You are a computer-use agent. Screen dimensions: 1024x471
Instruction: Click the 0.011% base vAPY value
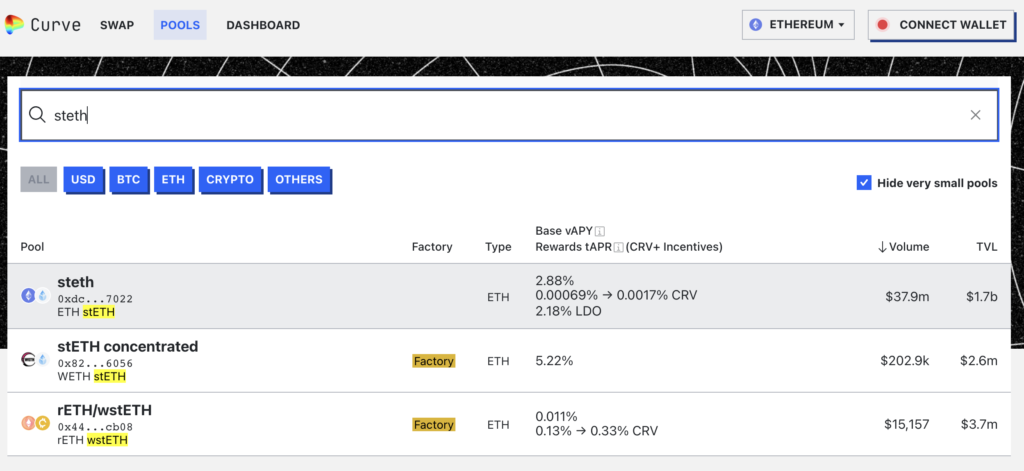coord(556,416)
